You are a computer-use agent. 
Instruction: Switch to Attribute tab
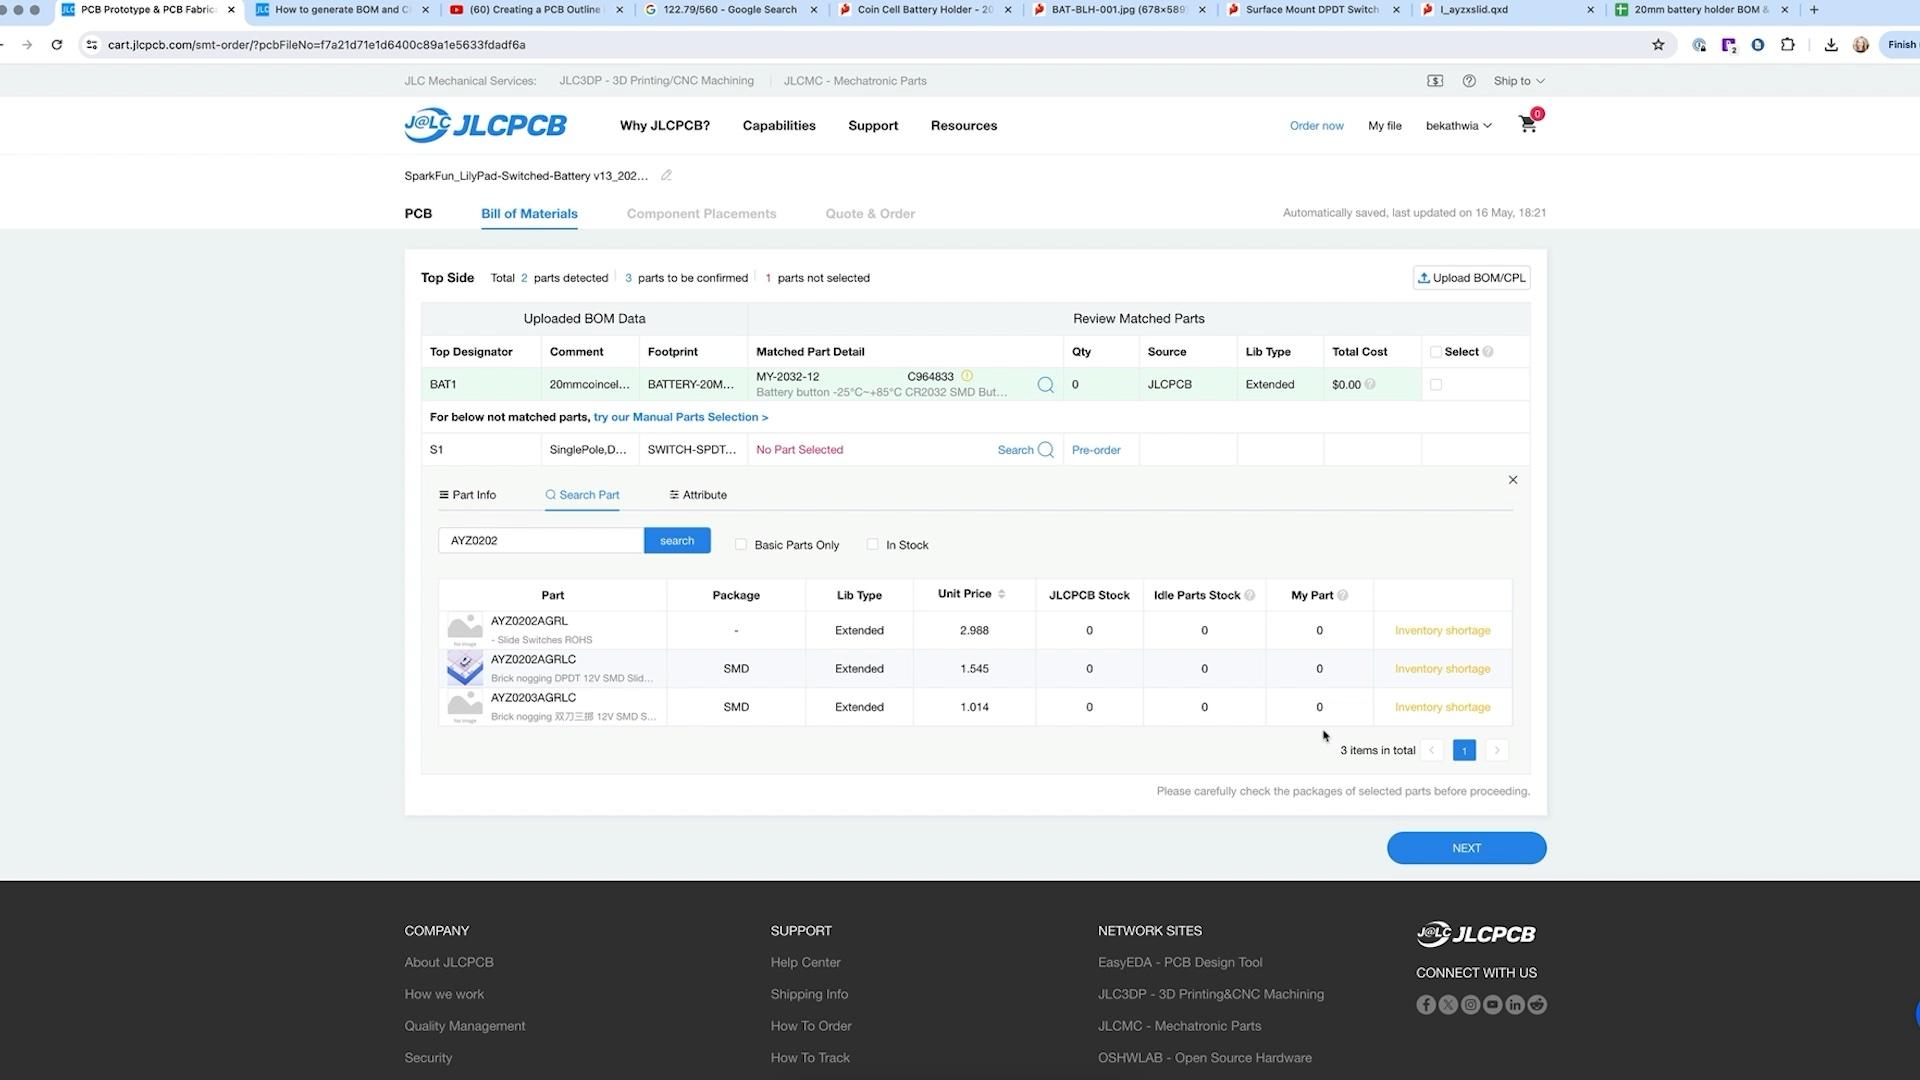coord(698,495)
